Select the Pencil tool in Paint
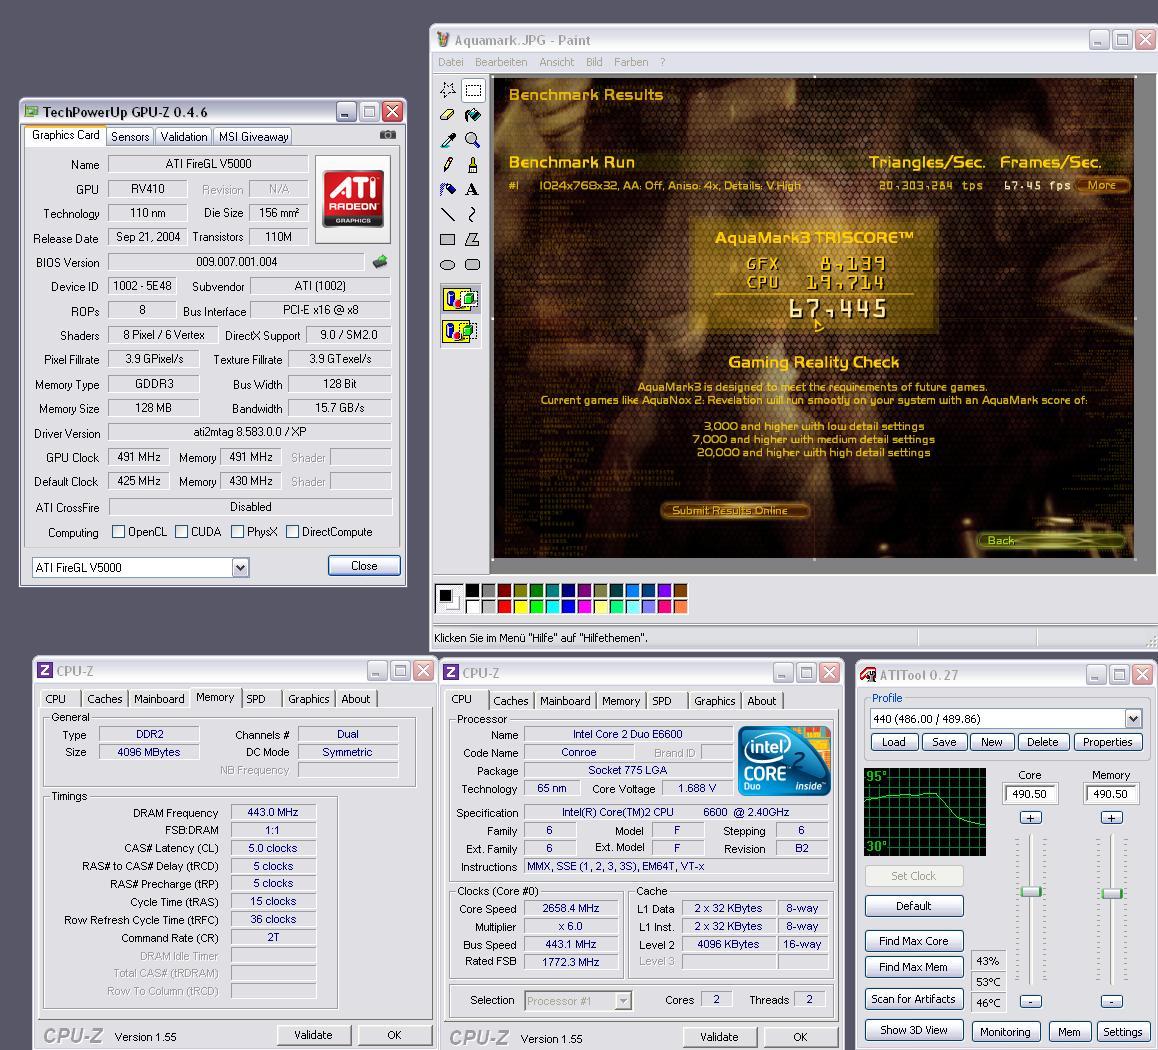The width and height of the screenshot is (1158, 1050). pos(448,165)
